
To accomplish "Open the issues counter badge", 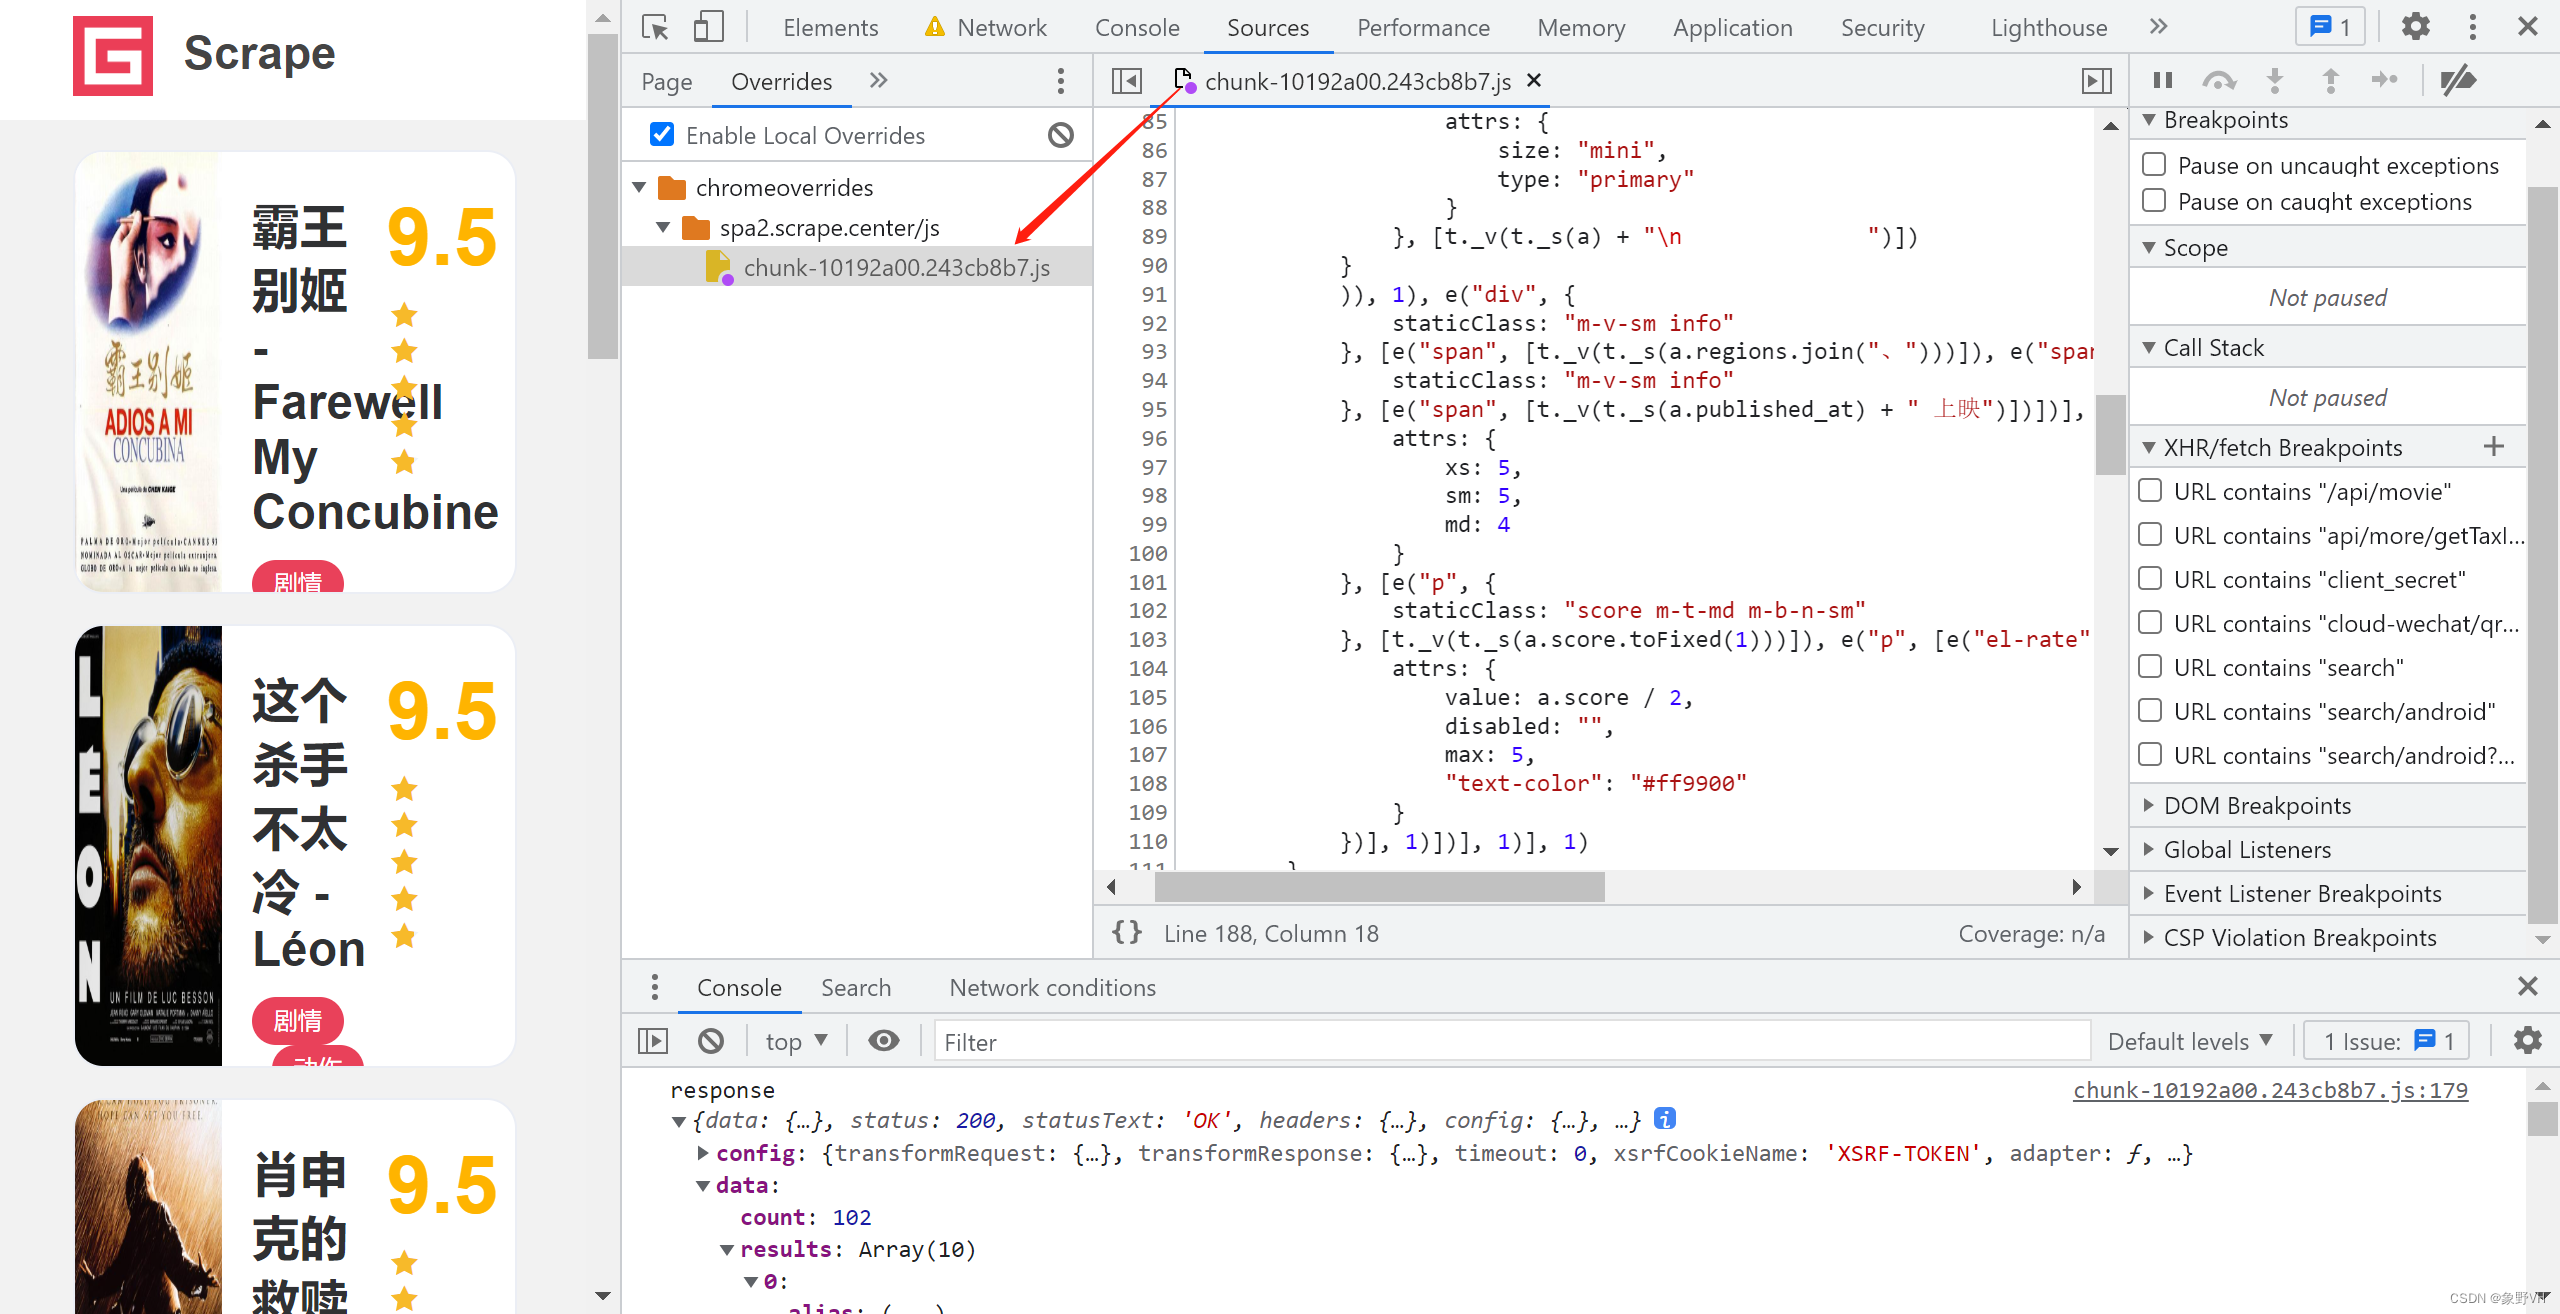I will click(x=2330, y=27).
